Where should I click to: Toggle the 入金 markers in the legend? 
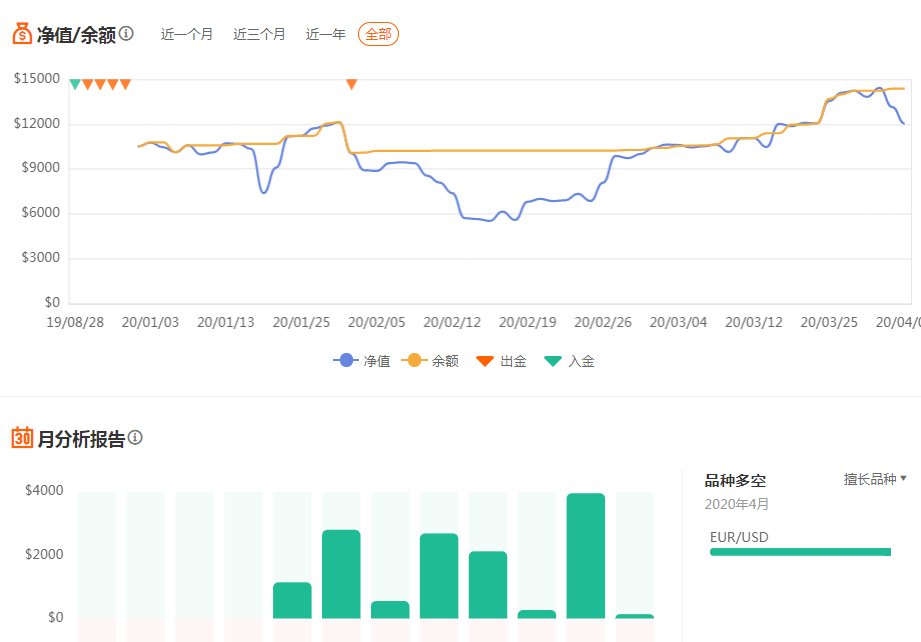tap(569, 361)
